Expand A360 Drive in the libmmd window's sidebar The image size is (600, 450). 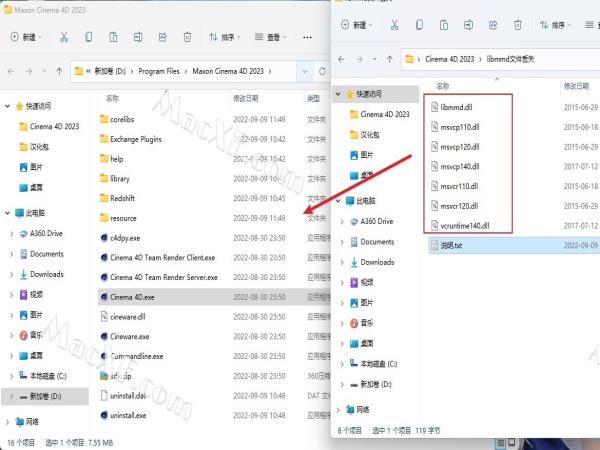342,222
